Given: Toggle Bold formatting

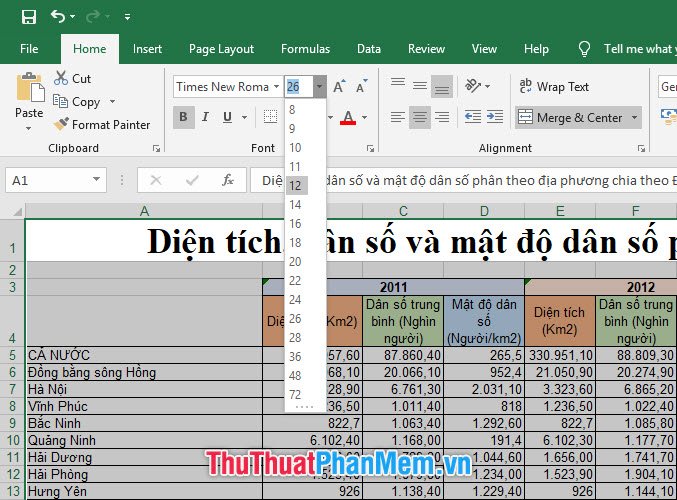Looking at the screenshot, I should point(183,117).
